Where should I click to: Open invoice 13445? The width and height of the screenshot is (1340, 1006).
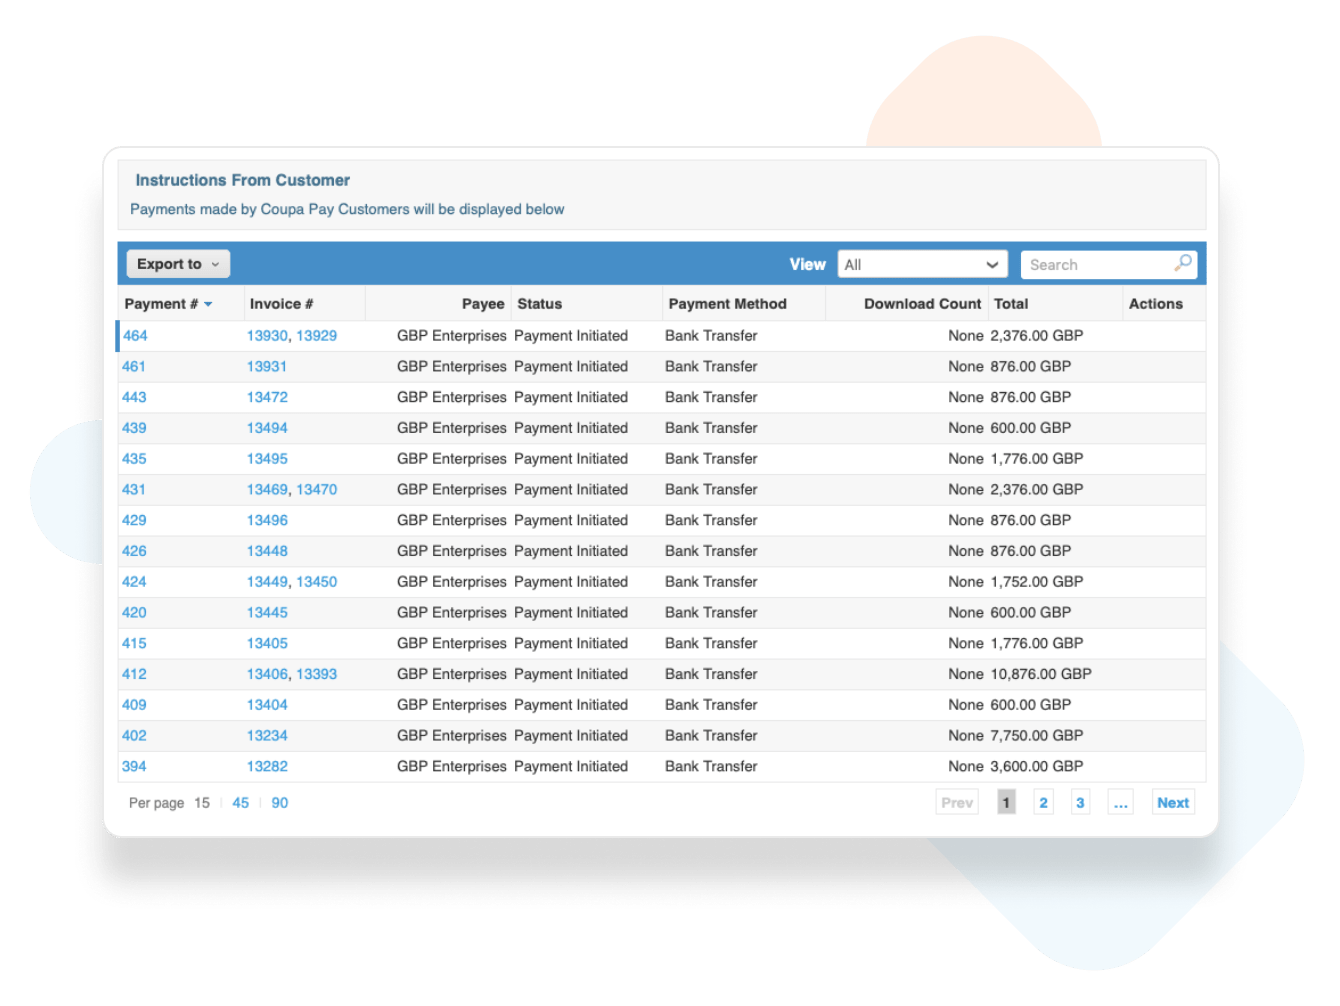coord(267,613)
